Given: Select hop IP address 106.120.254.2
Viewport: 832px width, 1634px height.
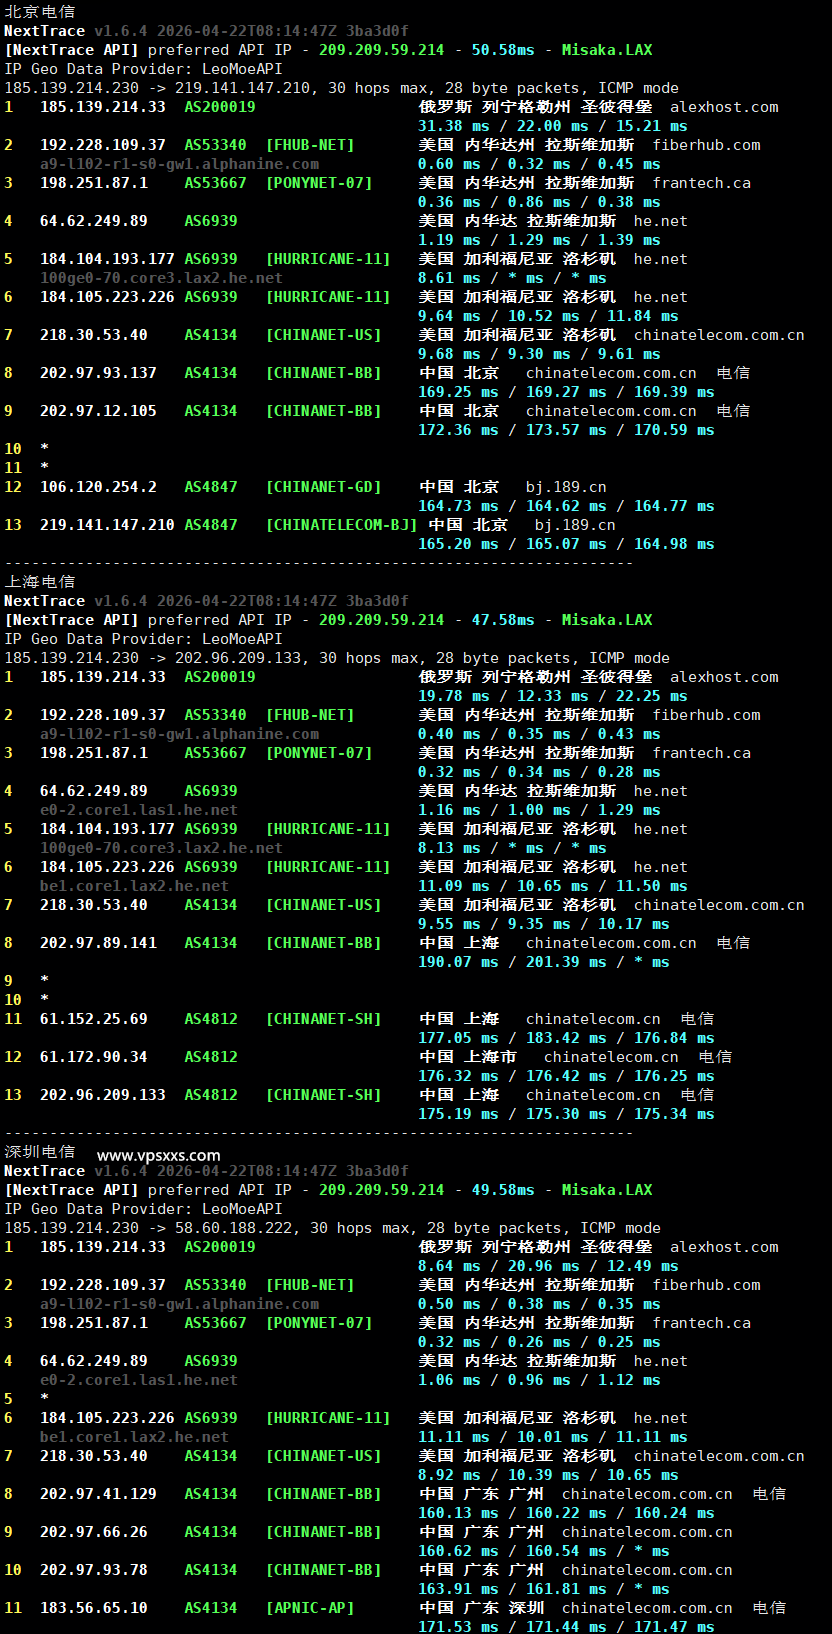Looking at the screenshot, I should [98, 486].
